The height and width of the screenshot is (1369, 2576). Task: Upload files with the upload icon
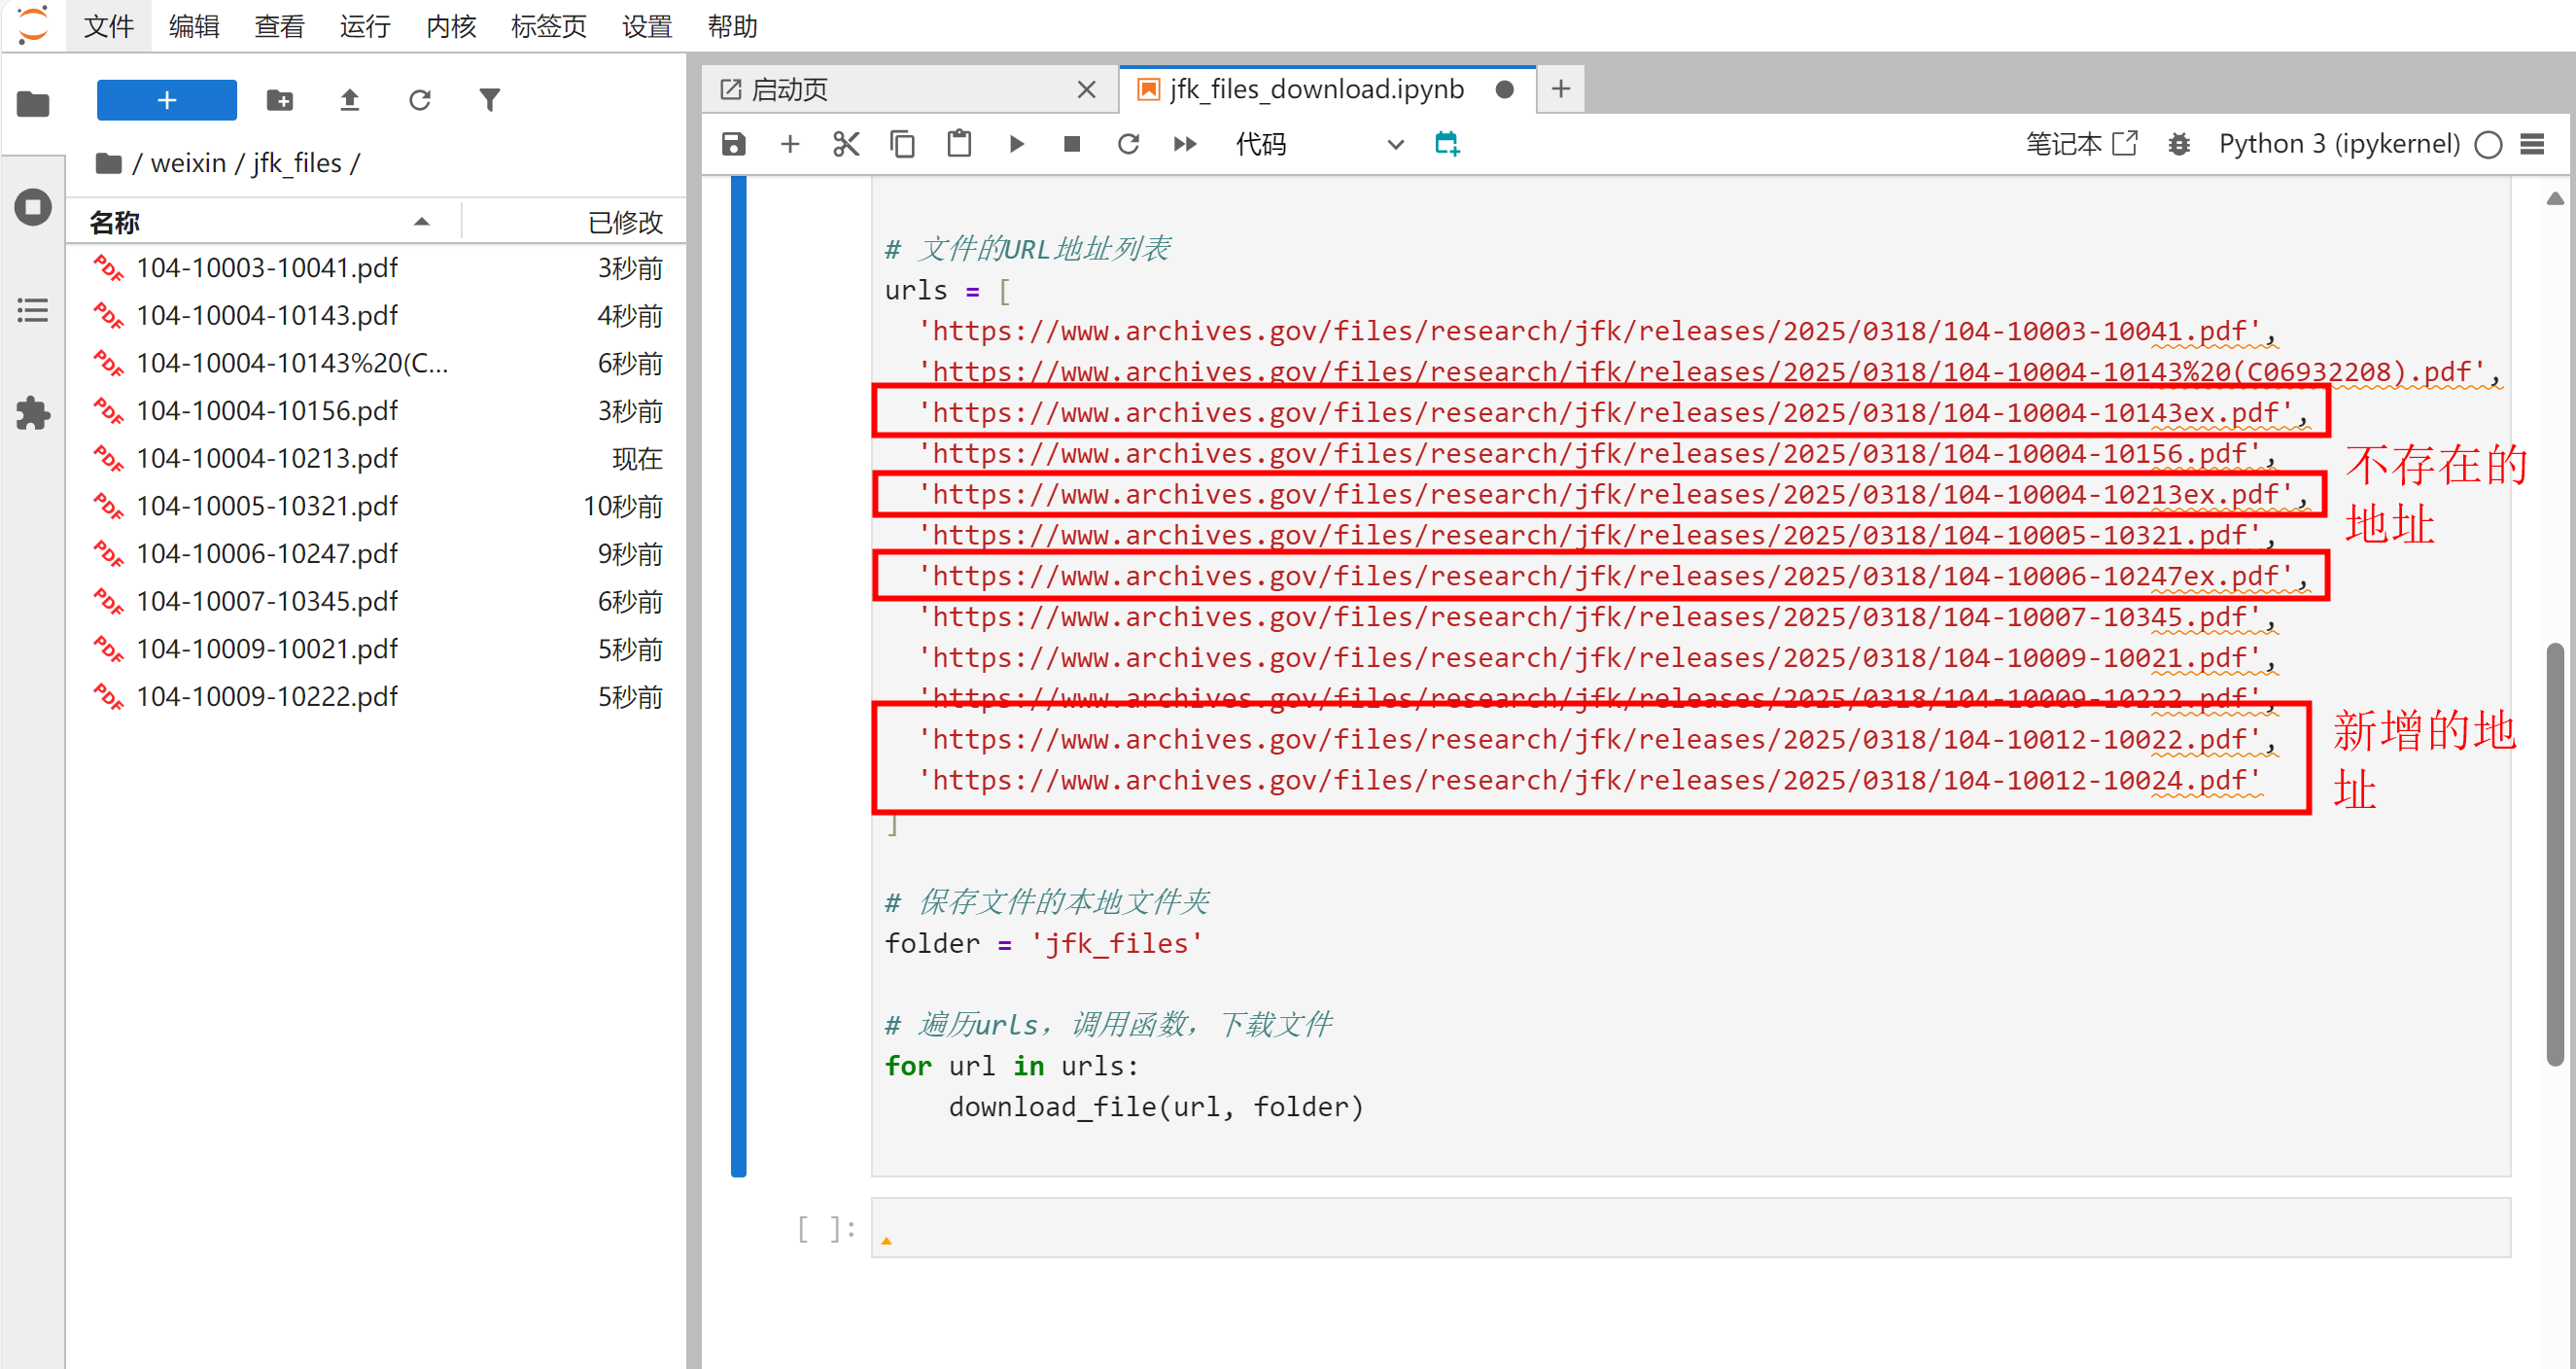(349, 100)
